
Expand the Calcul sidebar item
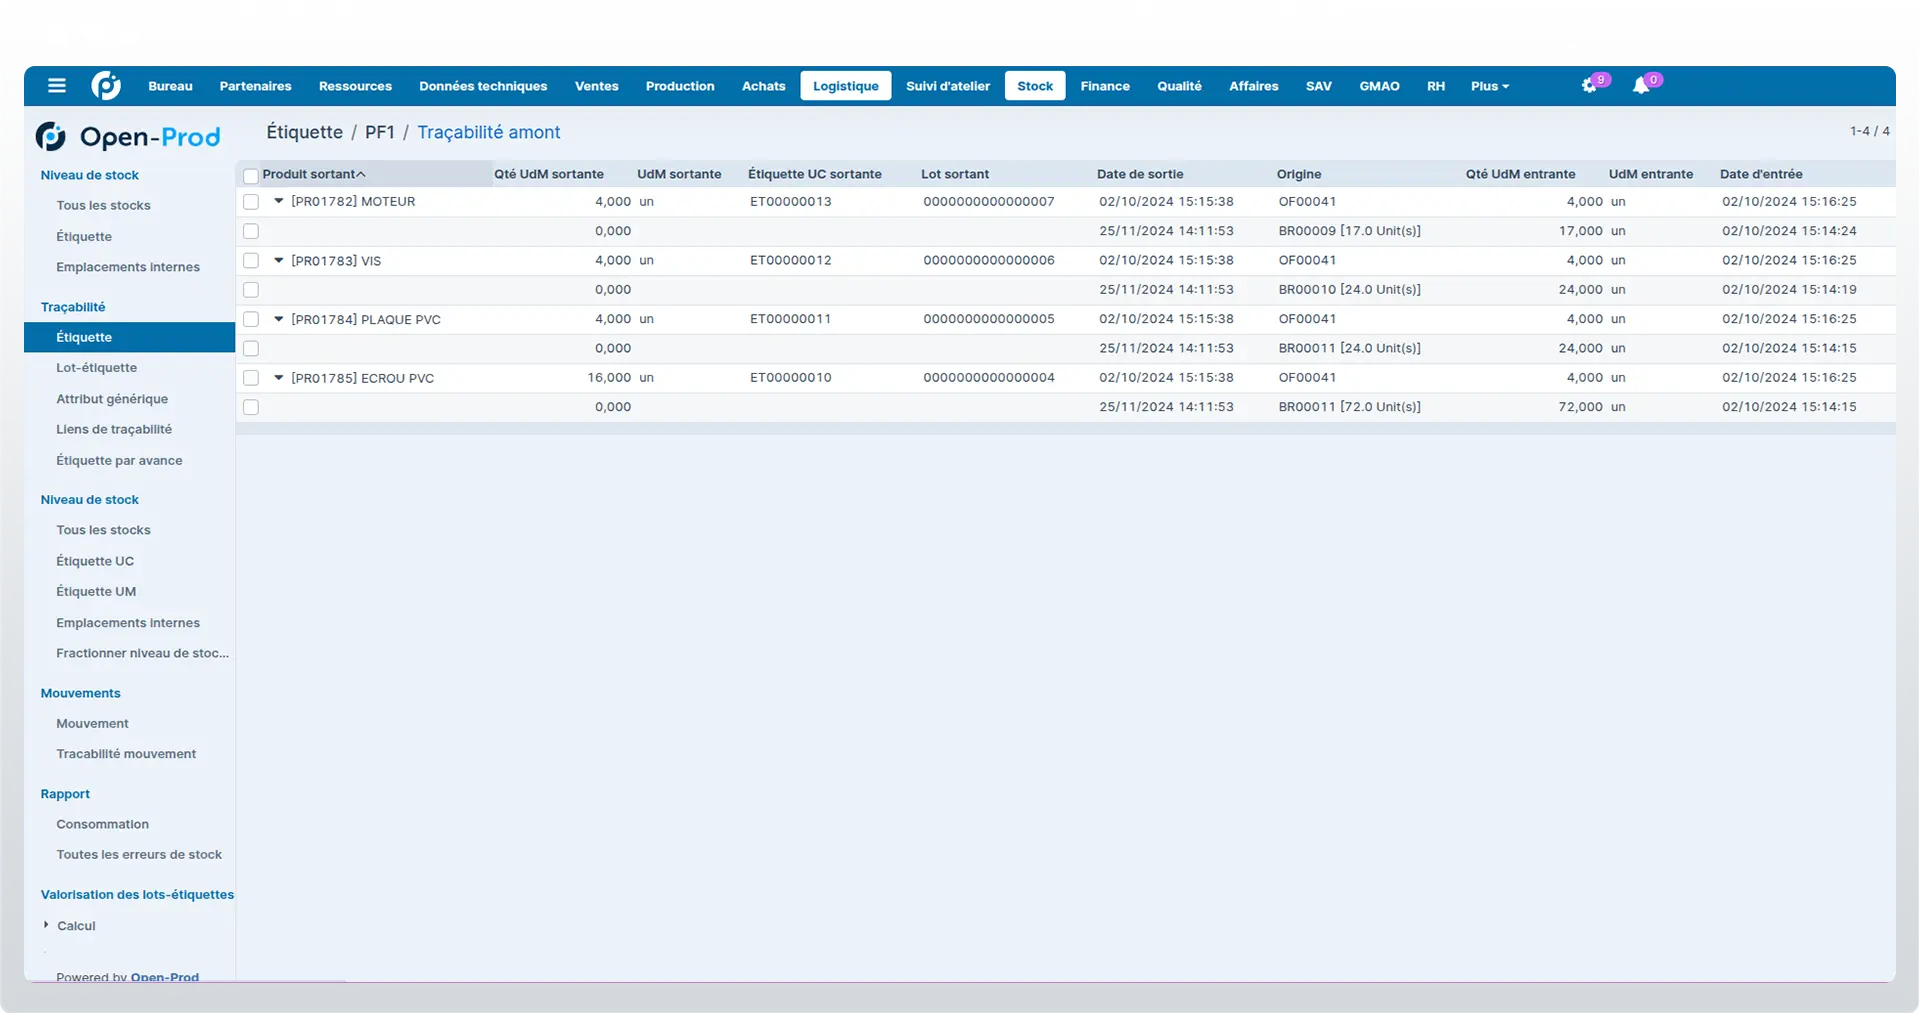tap(46, 925)
